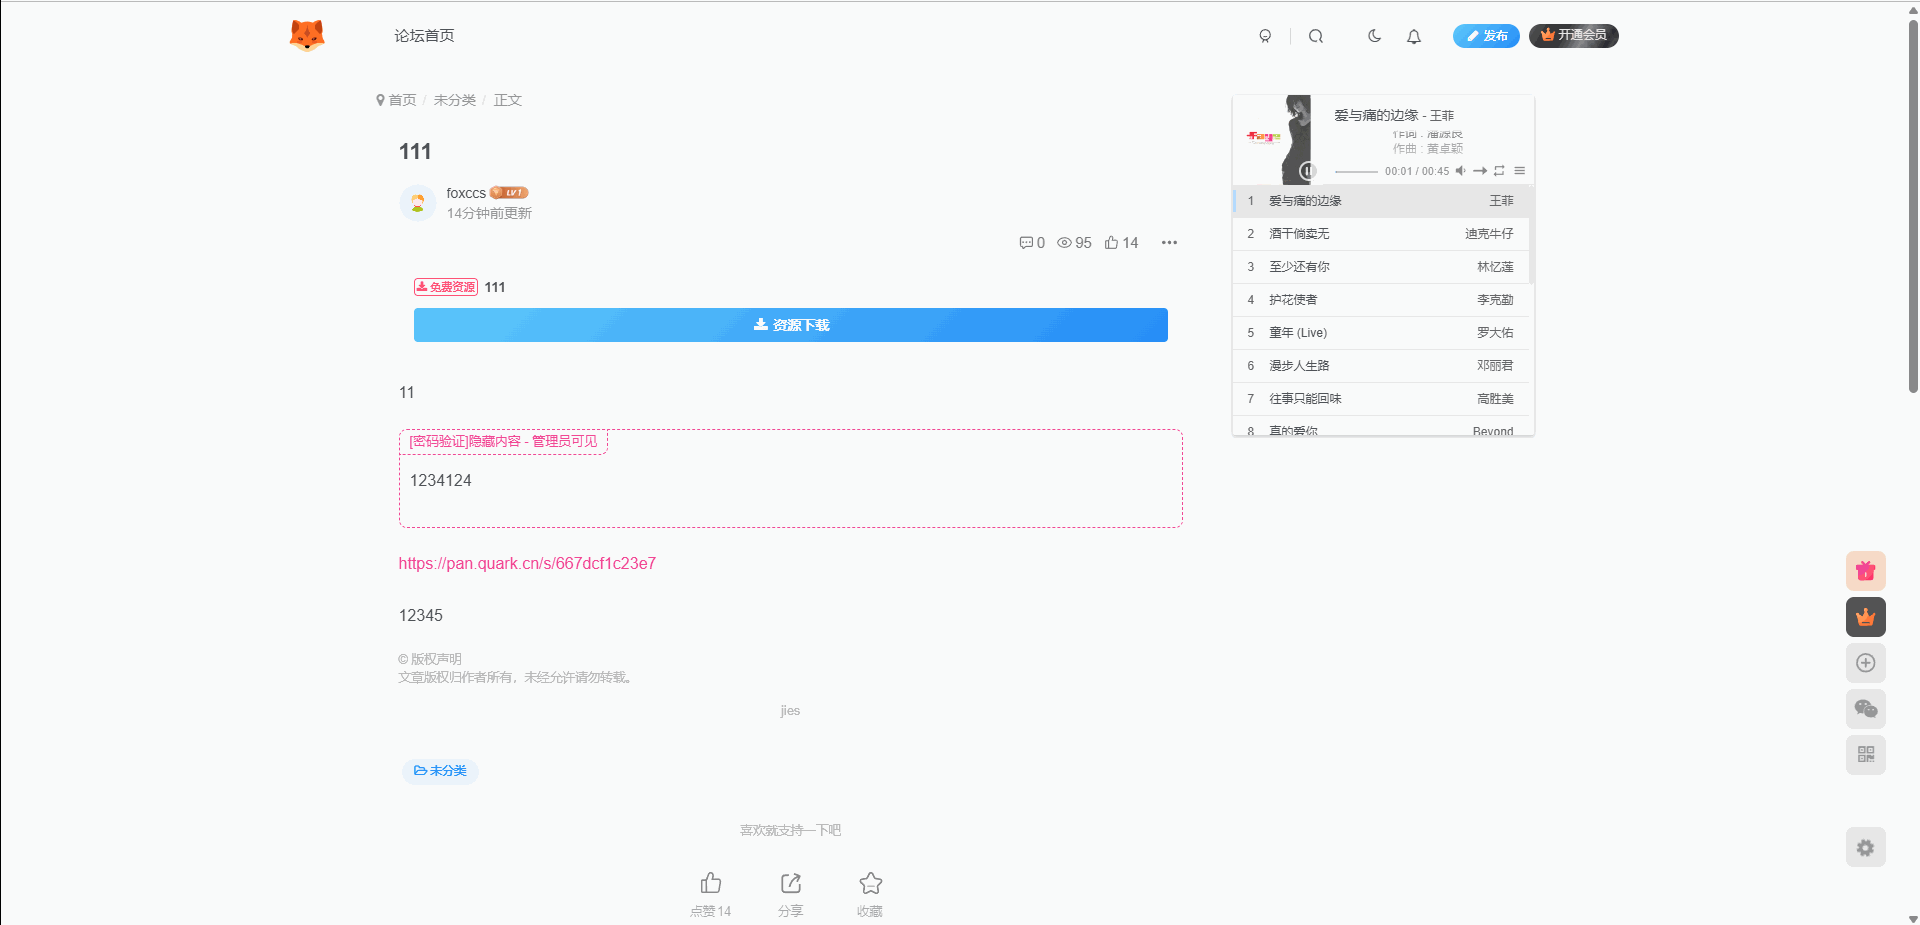Image resolution: width=1920 pixels, height=925 pixels.
Task: Click the dark crown floating icon
Action: 1866,617
